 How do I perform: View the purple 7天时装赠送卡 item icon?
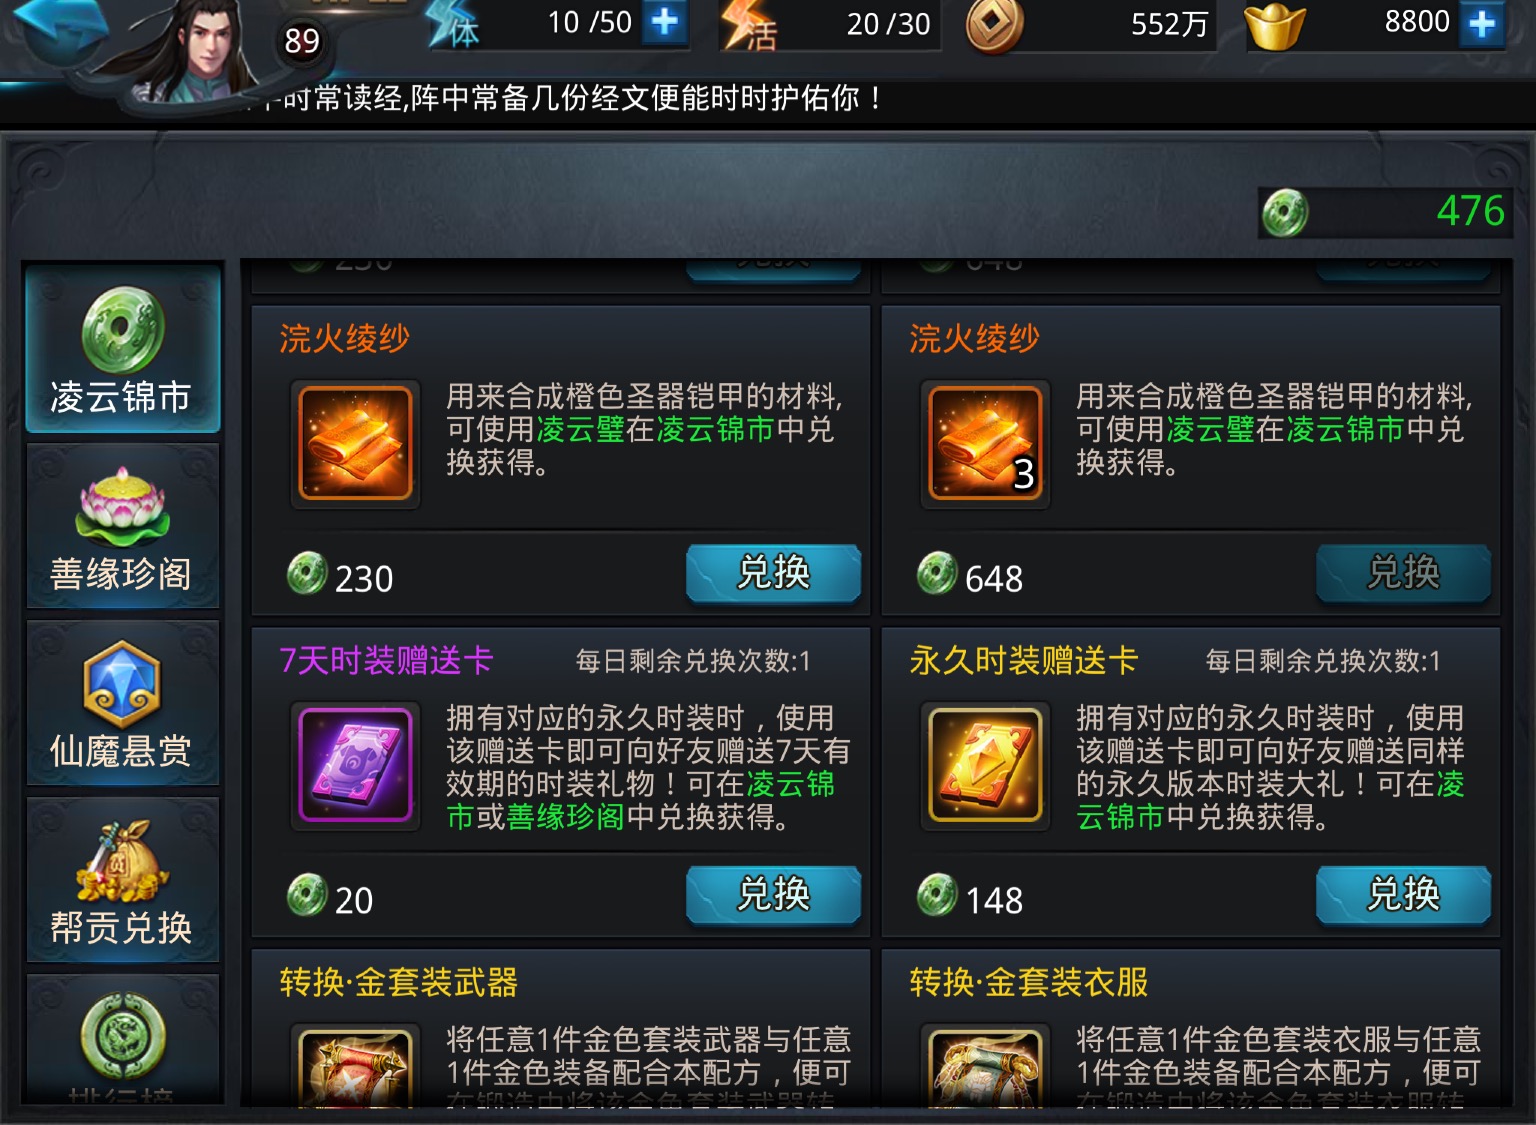click(x=355, y=765)
